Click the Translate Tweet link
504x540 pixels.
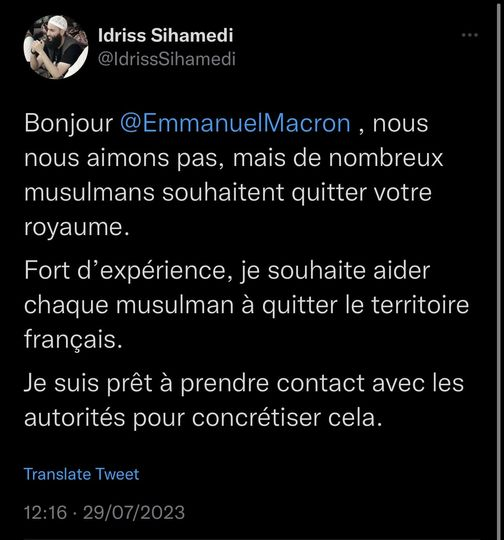82,474
